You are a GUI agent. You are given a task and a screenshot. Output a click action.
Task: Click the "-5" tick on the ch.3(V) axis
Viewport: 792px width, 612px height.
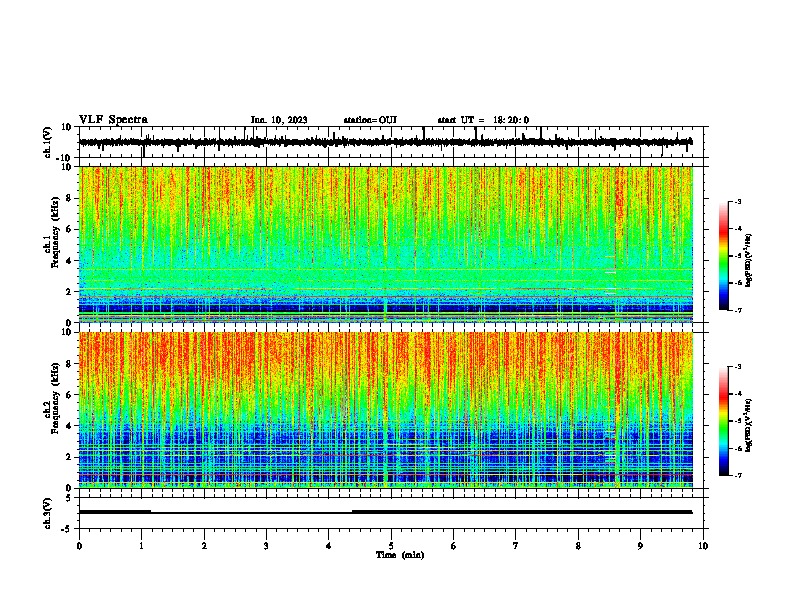tap(67, 529)
